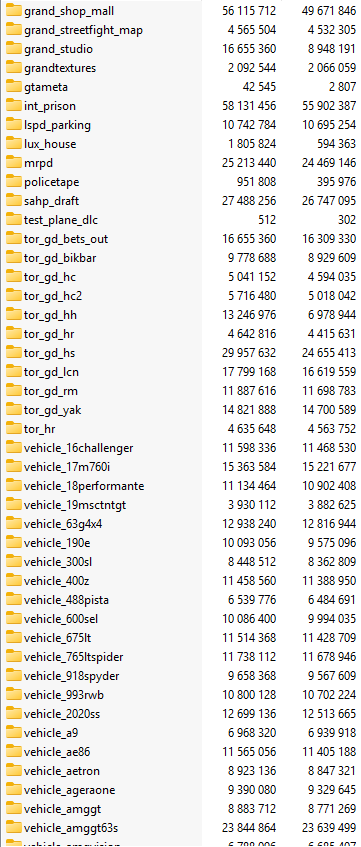Select the vehicle_300sl folder name
Screen dimensions: 361x847
click(x=58, y=562)
